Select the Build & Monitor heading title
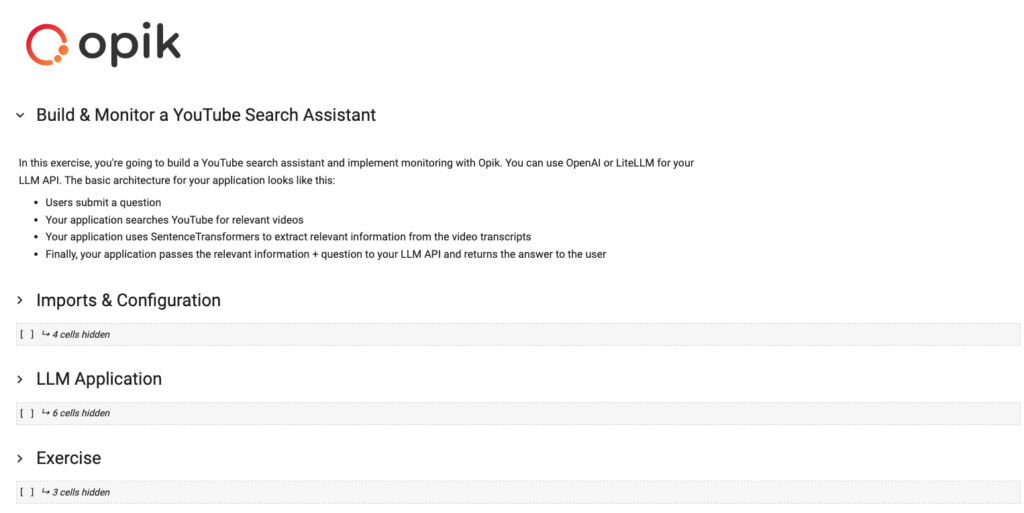Image resolution: width=1024 pixels, height=513 pixels. coord(206,115)
